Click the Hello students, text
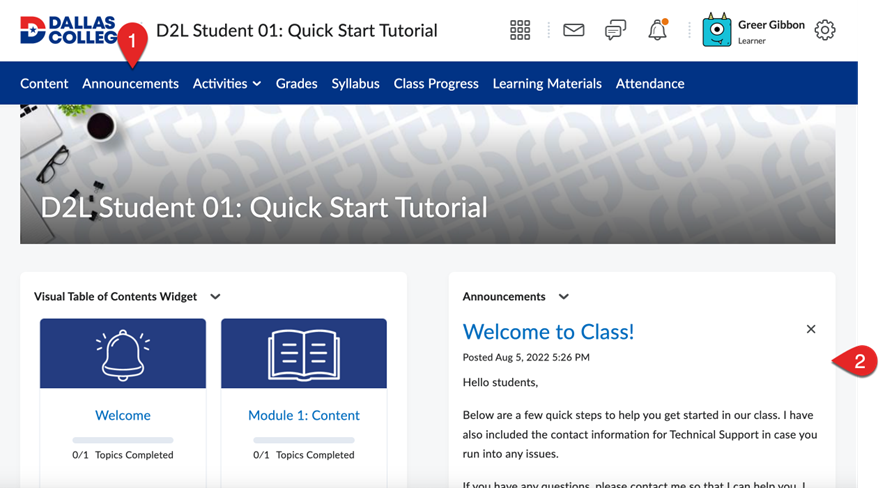This screenshot has height=488, width=885. [500, 383]
